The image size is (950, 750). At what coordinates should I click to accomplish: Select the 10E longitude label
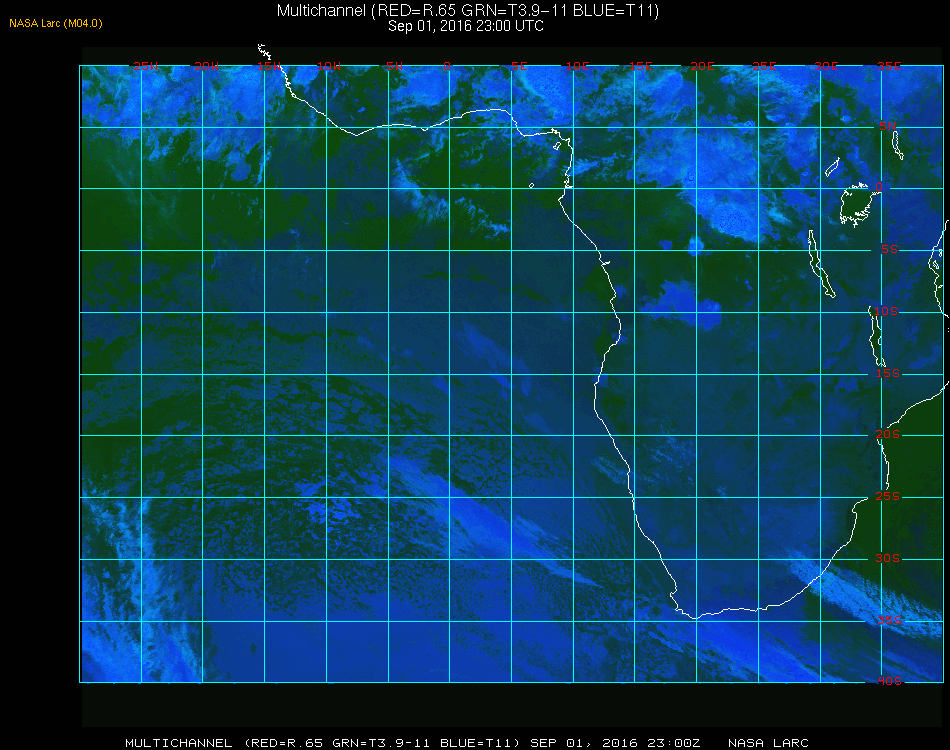(577, 66)
